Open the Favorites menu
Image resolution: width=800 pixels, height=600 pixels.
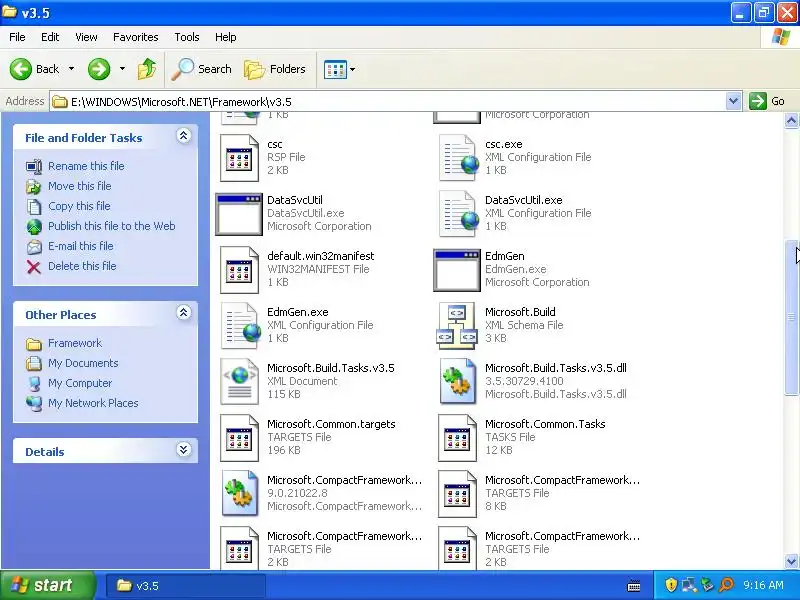136,37
